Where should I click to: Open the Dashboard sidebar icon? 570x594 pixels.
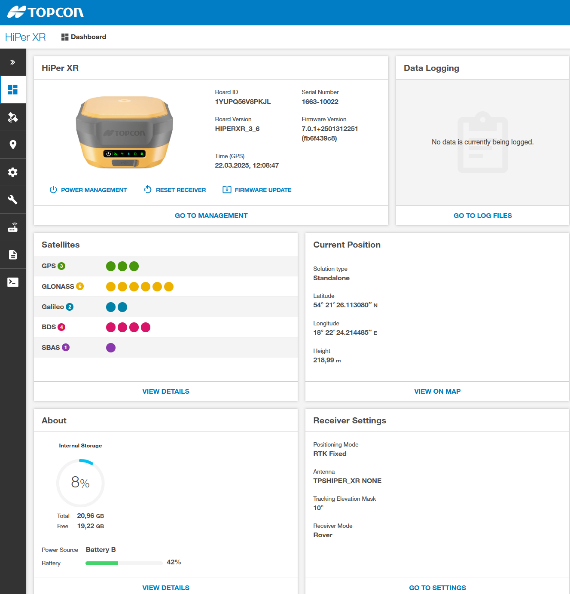[x=13, y=90]
